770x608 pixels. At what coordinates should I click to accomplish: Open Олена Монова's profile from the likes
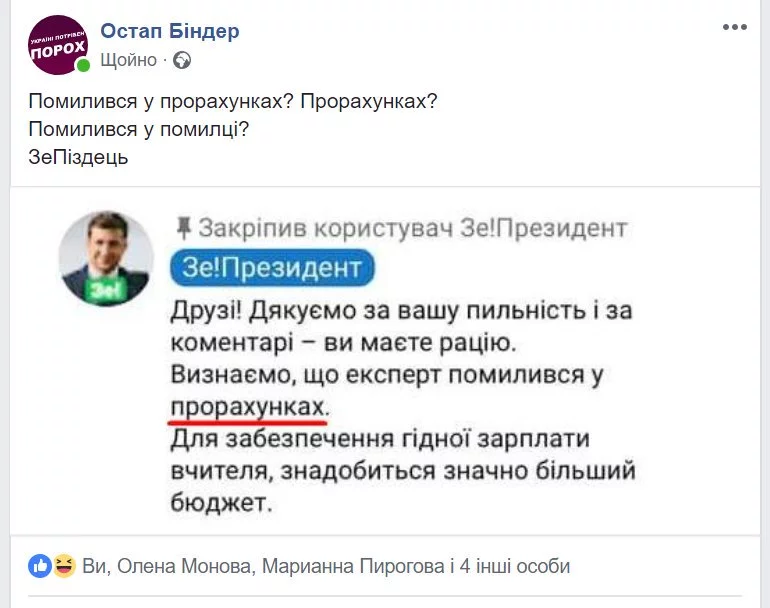pyautogui.click(x=184, y=566)
